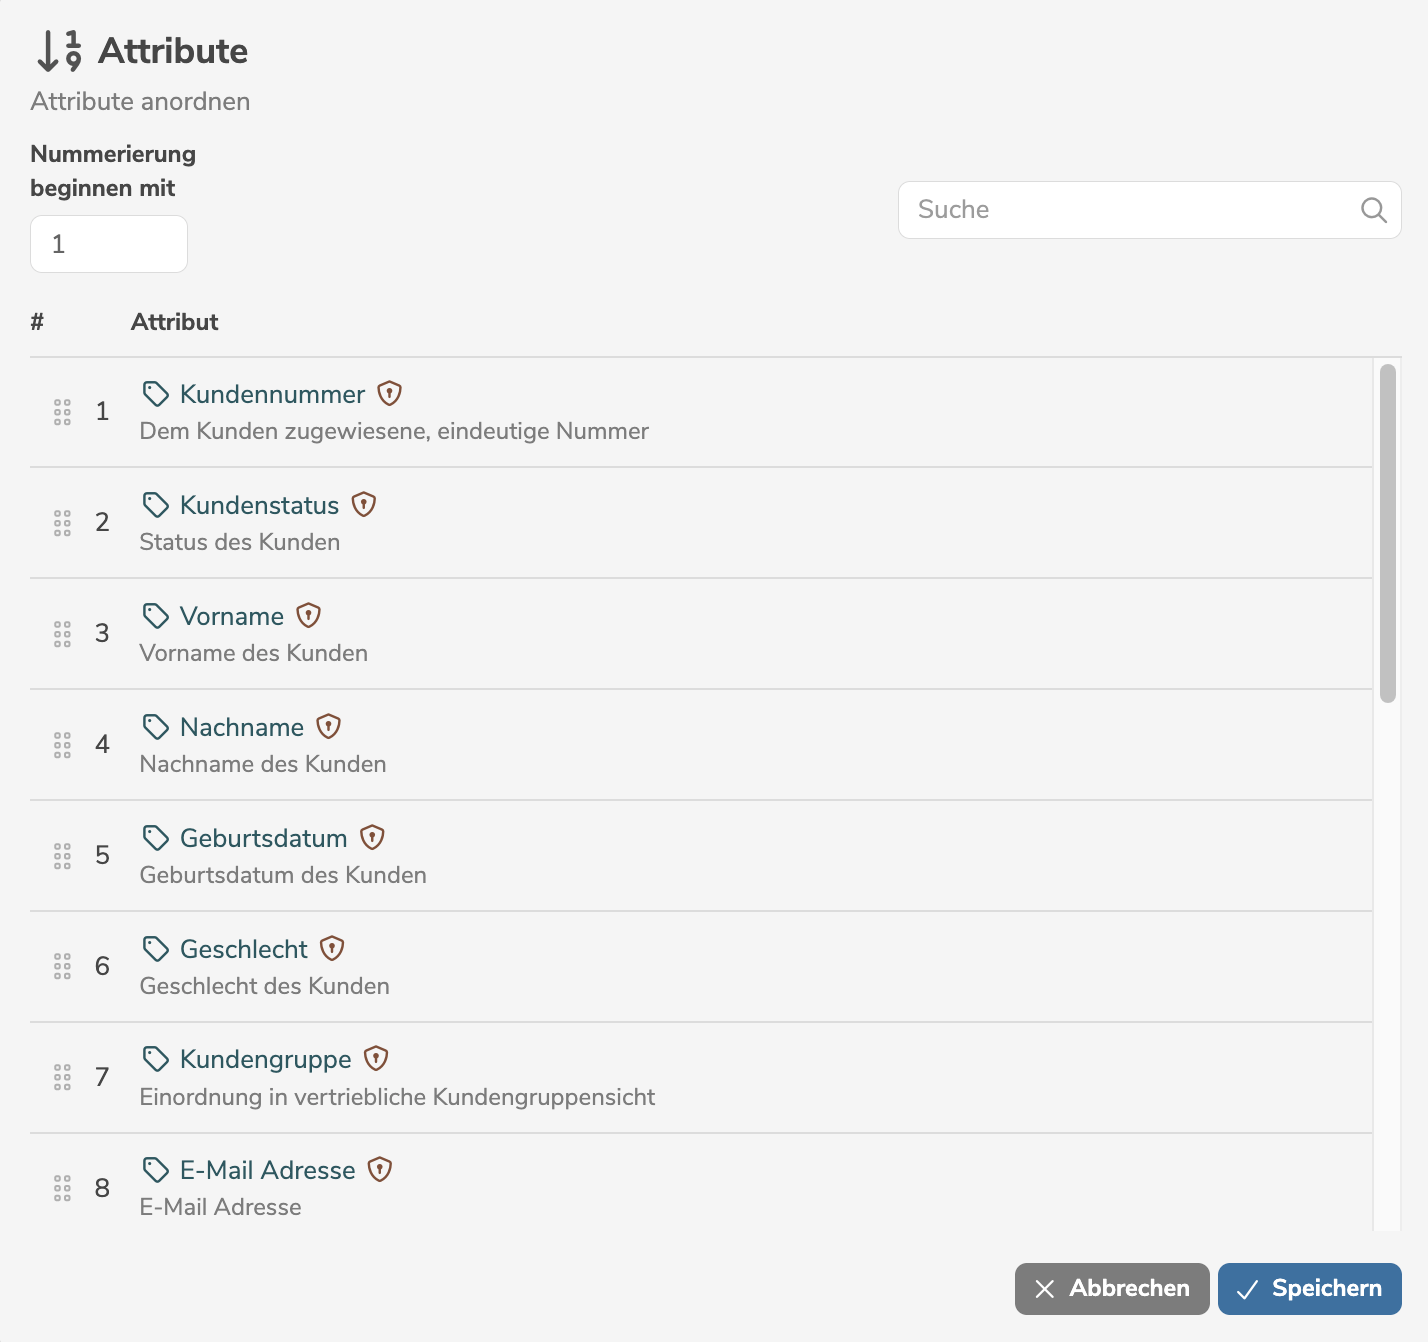Click the grip icon of the Geschlecht row
Image resolution: width=1428 pixels, height=1342 pixels.
[x=62, y=966]
